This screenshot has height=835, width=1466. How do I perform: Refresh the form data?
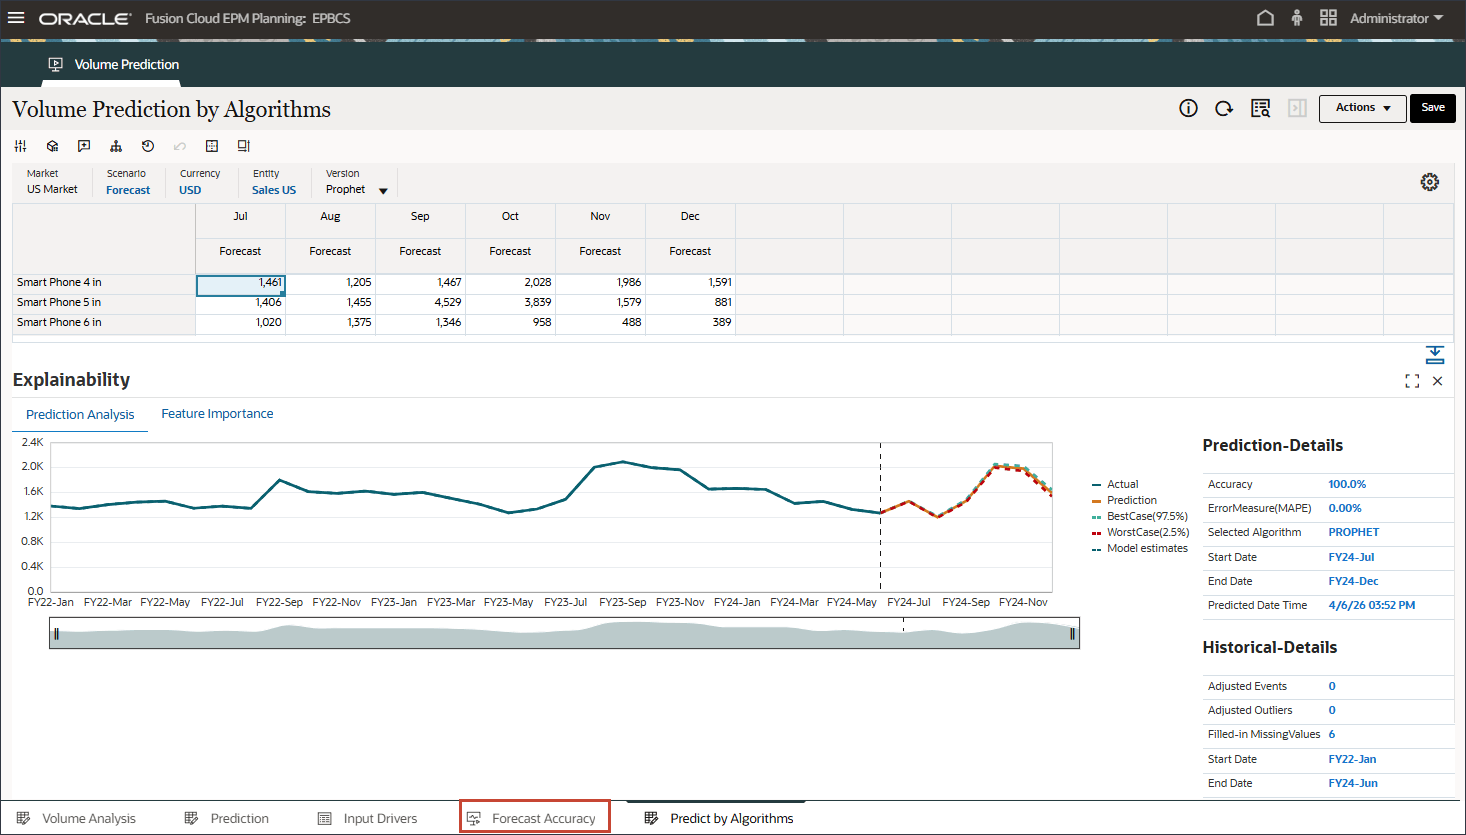[x=1224, y=108]
